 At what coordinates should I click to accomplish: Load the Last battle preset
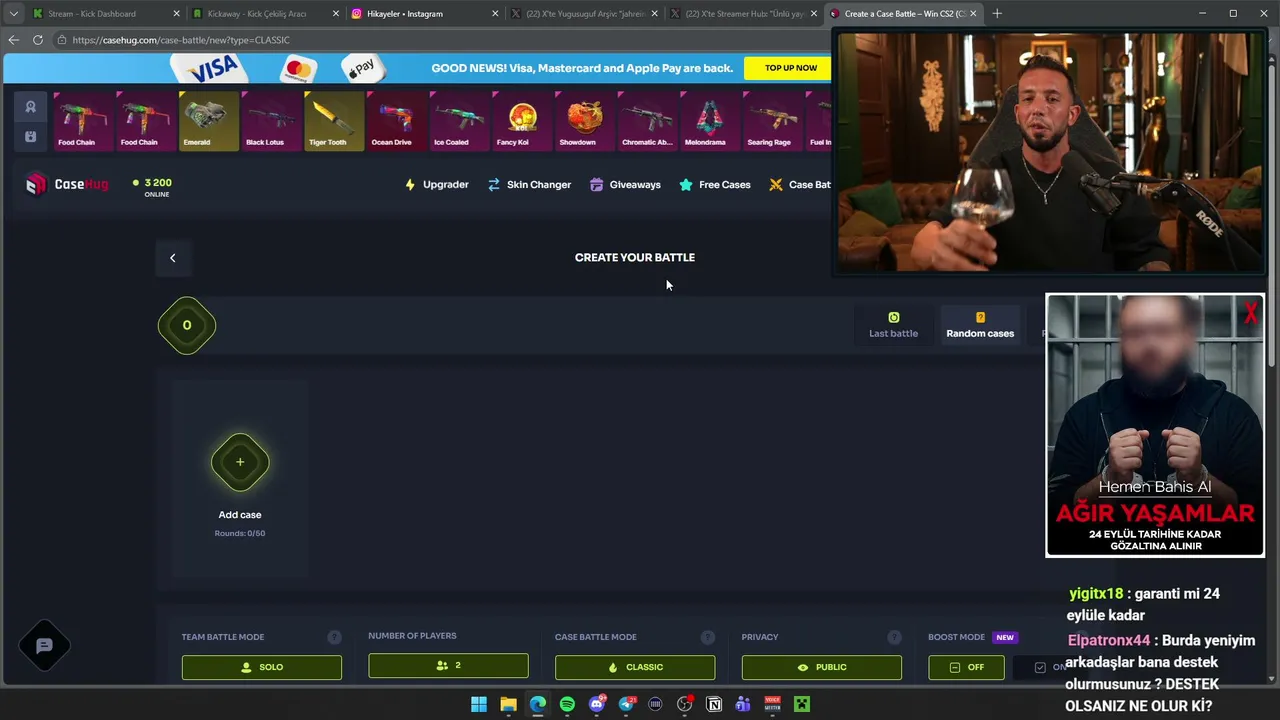pos(893,325)
